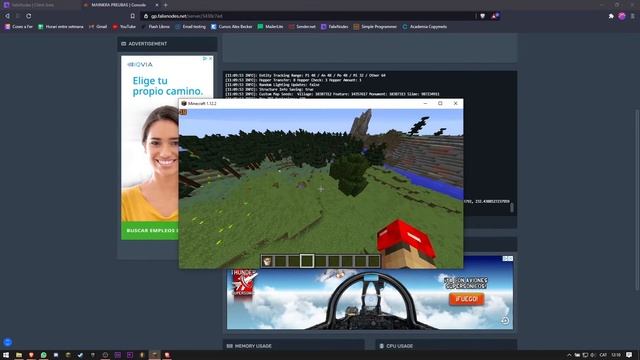640x360 pixels.
Task: Open network icon in system tray
Action: pos(585,355)
